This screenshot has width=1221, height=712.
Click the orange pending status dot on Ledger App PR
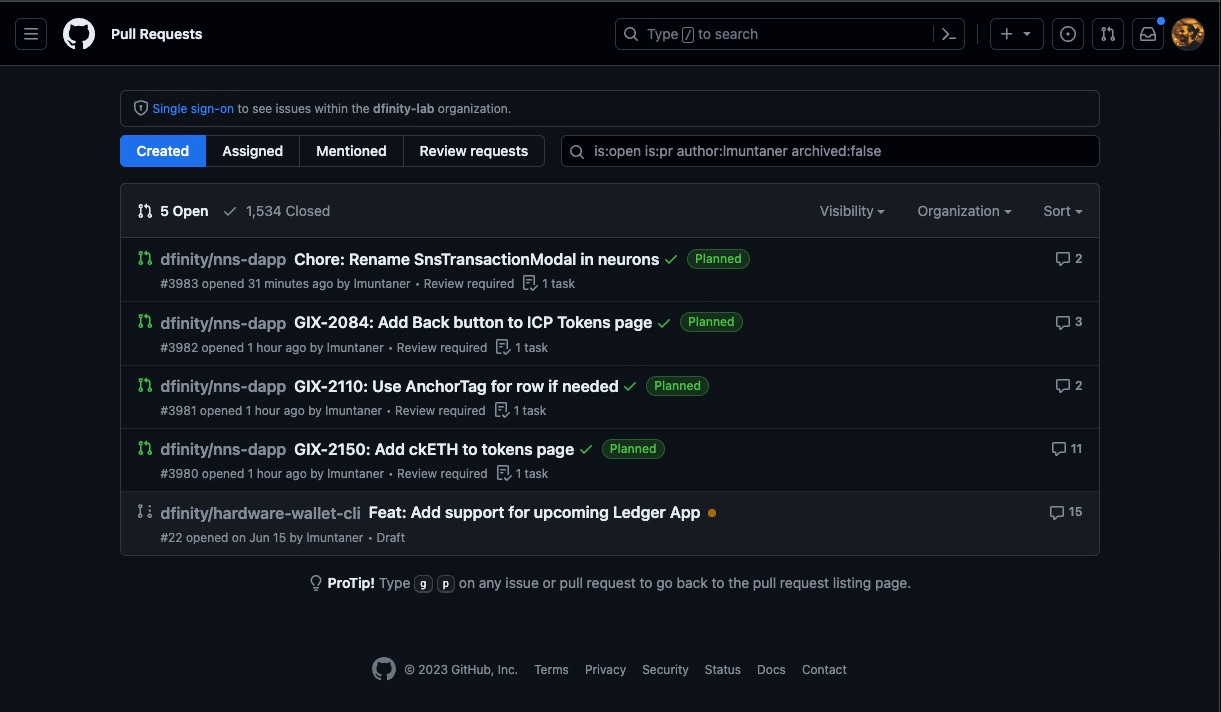point(712,513)
